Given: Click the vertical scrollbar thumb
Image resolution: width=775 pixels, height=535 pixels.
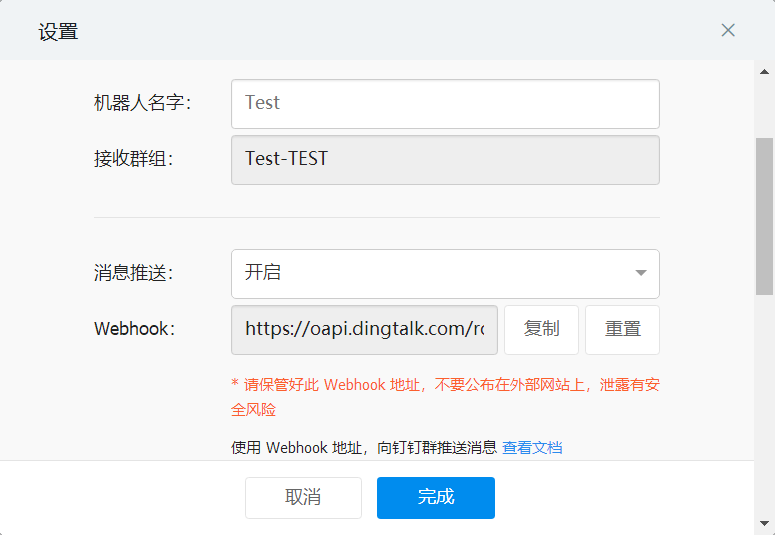Looking at the screenshot, I should 764,215.
